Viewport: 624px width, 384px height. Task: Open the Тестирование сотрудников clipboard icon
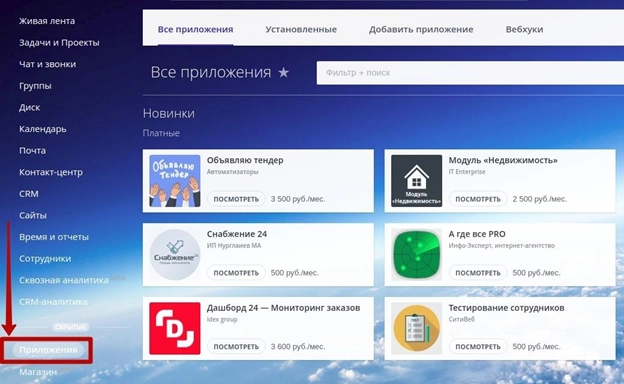416,328
